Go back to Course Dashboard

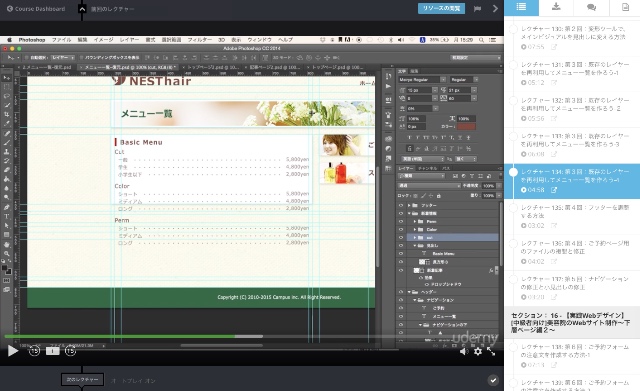36,9
